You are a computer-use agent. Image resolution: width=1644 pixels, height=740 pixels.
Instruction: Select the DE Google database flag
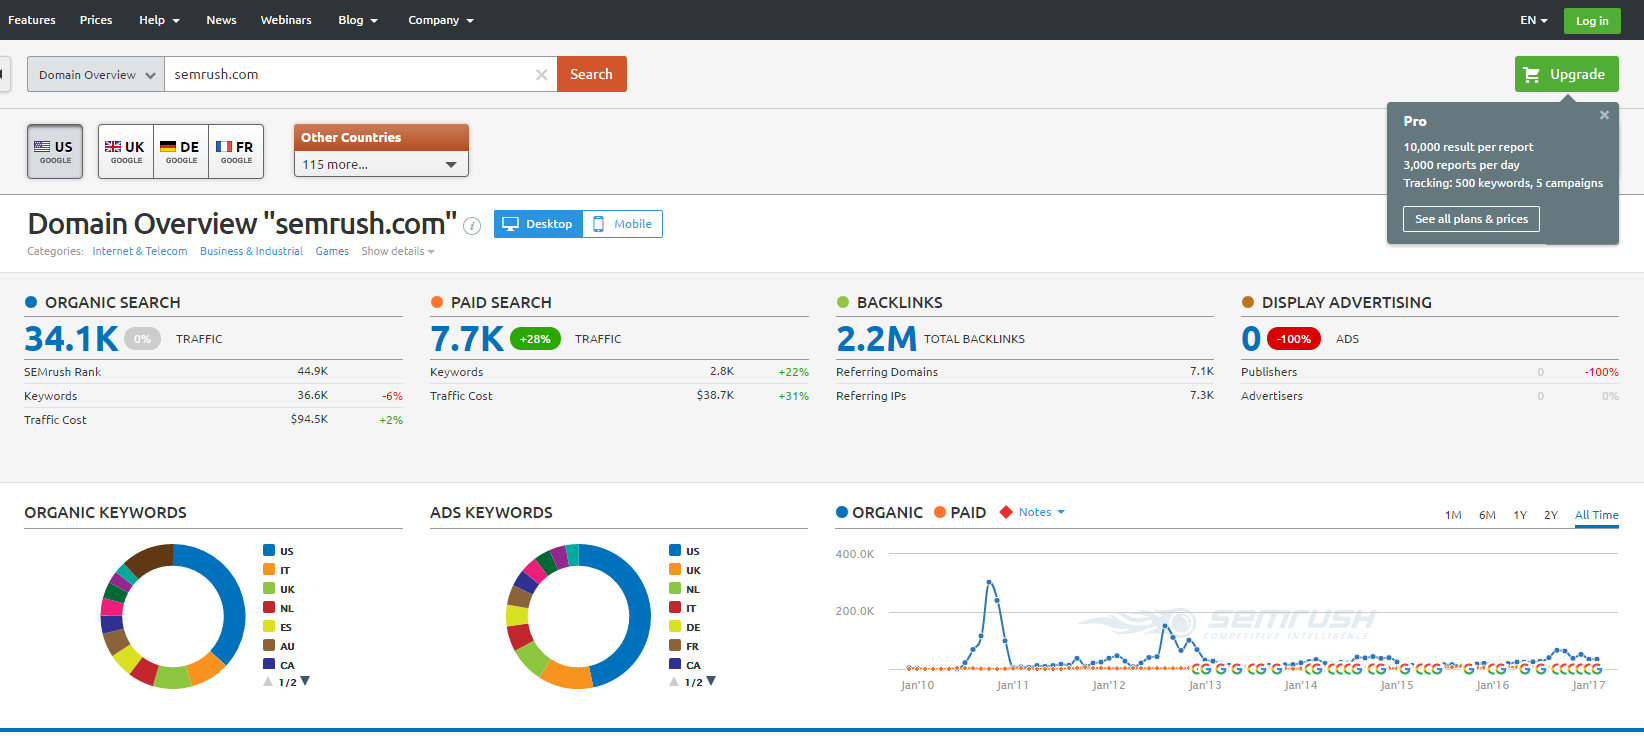(x=181, y=152)
